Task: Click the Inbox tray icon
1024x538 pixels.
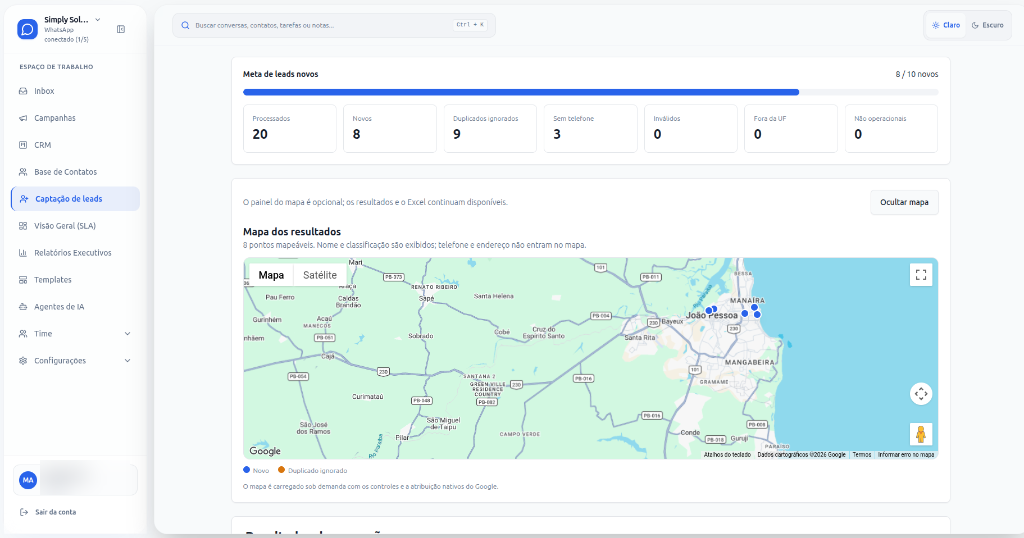Action: click(x=23, y=91)
